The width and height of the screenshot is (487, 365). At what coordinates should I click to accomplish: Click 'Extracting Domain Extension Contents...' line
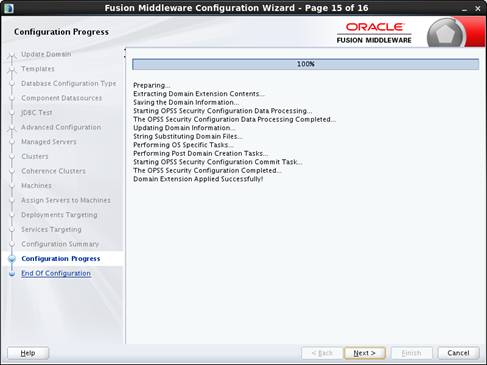pyautogui.click(x=199, y=94)
